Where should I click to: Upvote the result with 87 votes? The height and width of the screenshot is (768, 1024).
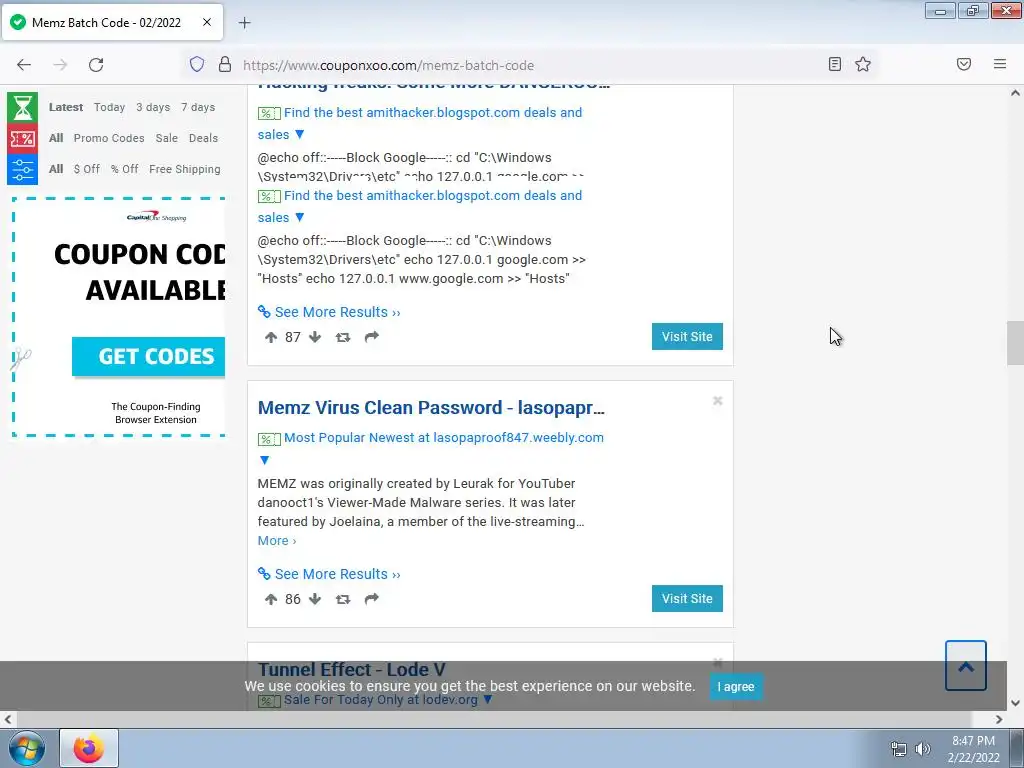(x=271, y=337)
